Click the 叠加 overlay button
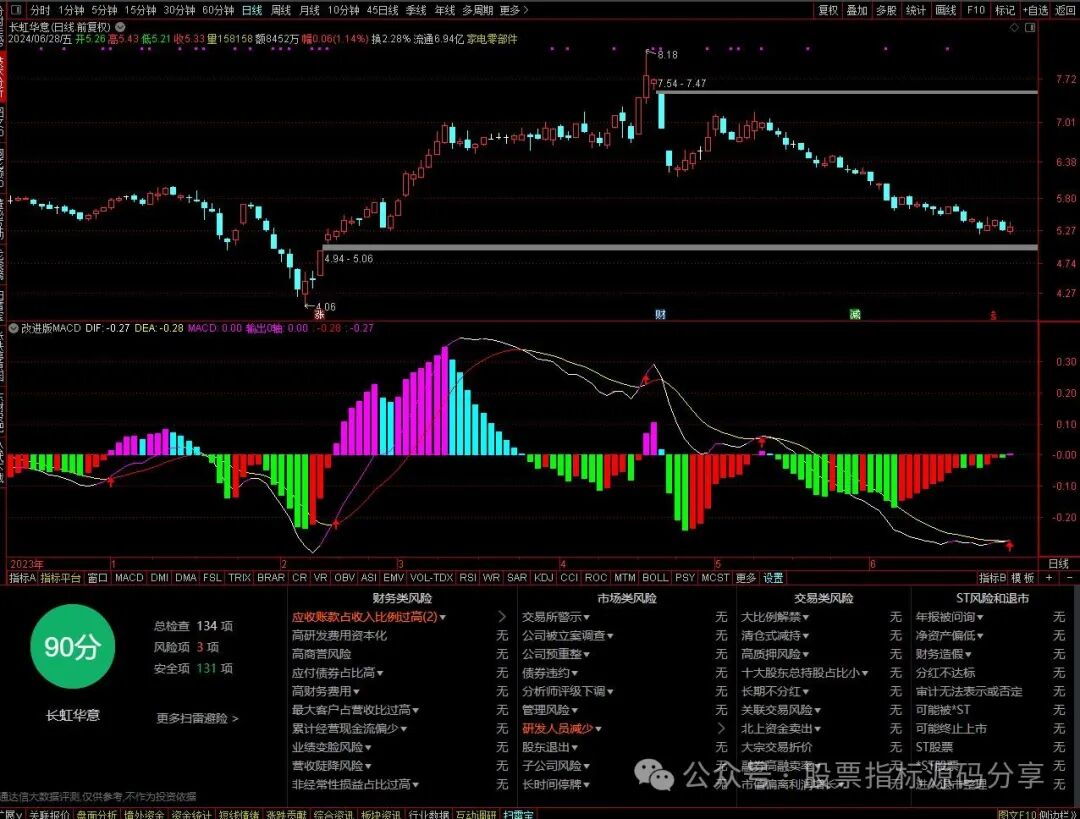Viewport: 1080px width, 819px height. [x=856, y=10]
